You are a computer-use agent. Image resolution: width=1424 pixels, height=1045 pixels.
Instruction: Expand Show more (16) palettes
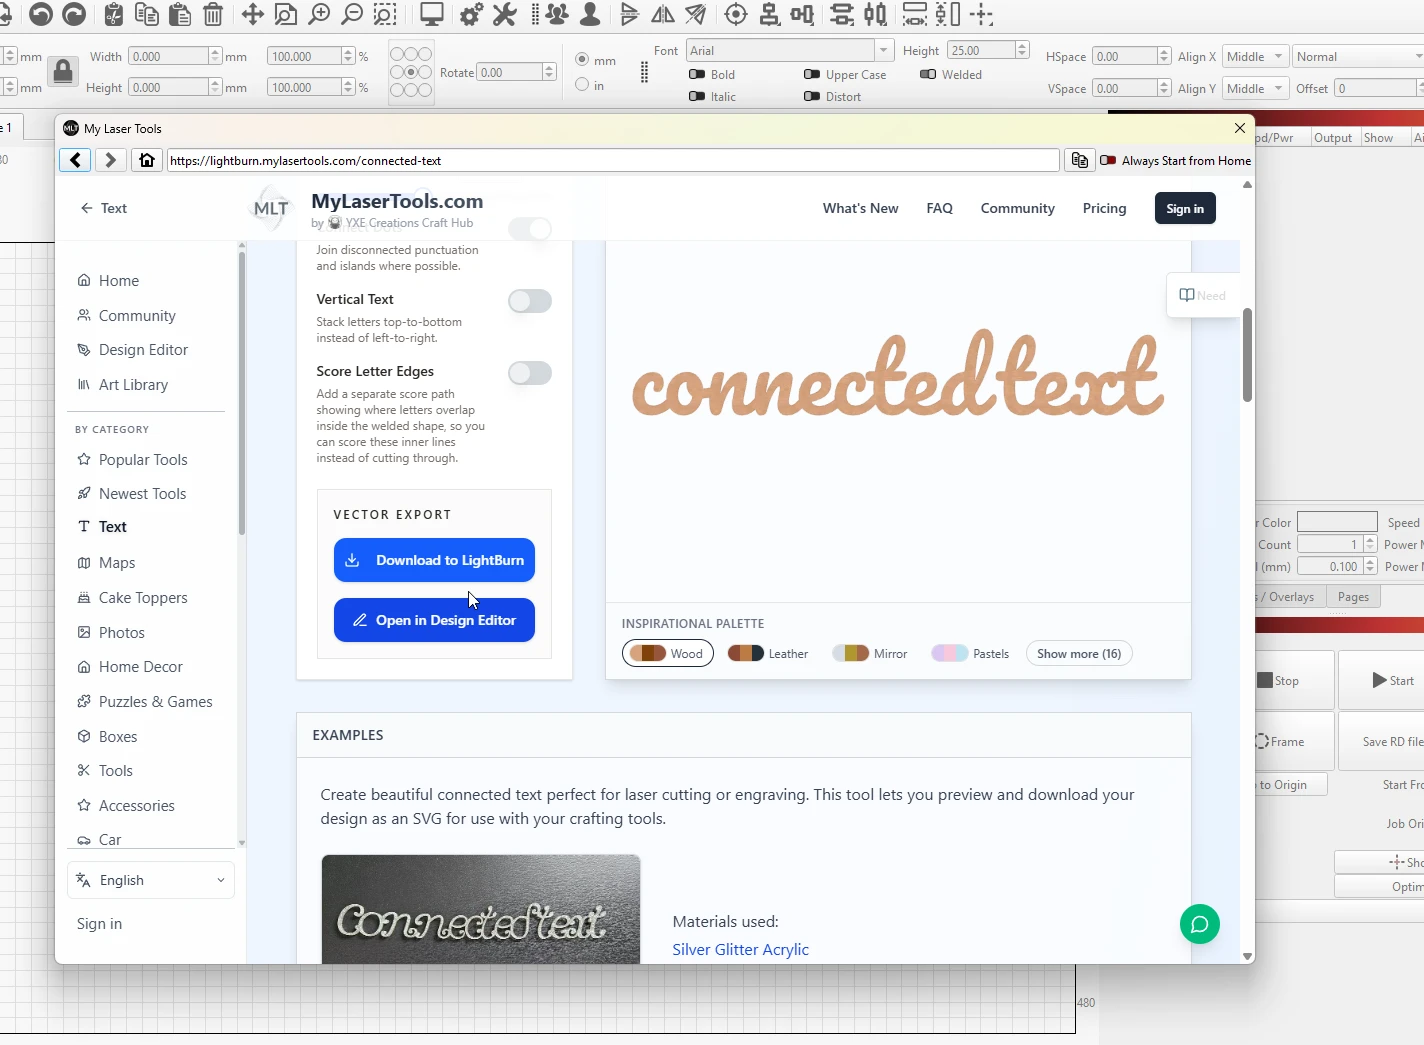(x=1079, y=654)
